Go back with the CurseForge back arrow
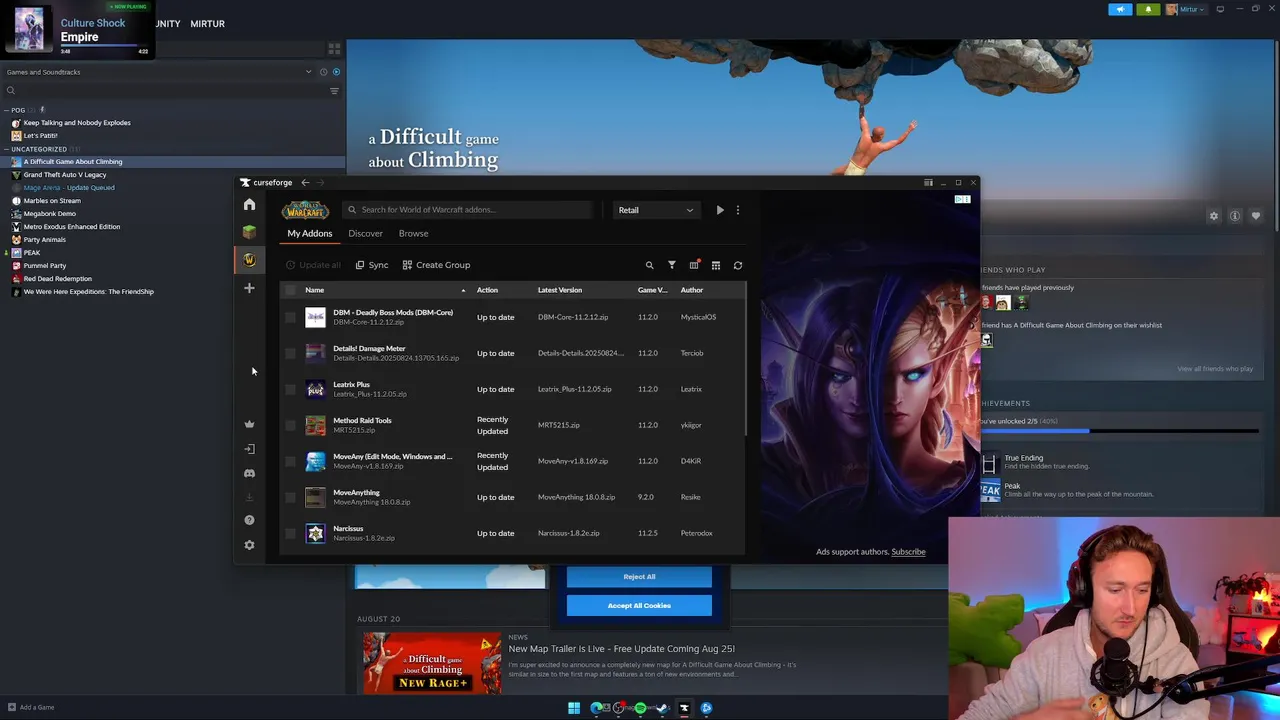This screenshot has height=720, width=1280. [305, 183]
